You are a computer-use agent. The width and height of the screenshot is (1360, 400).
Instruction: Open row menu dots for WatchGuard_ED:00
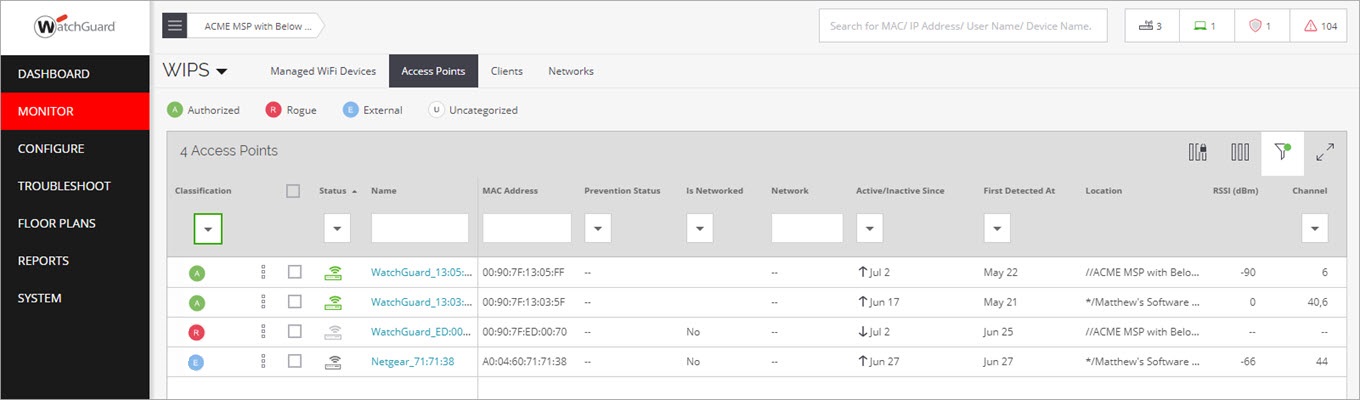coord(263,331)
